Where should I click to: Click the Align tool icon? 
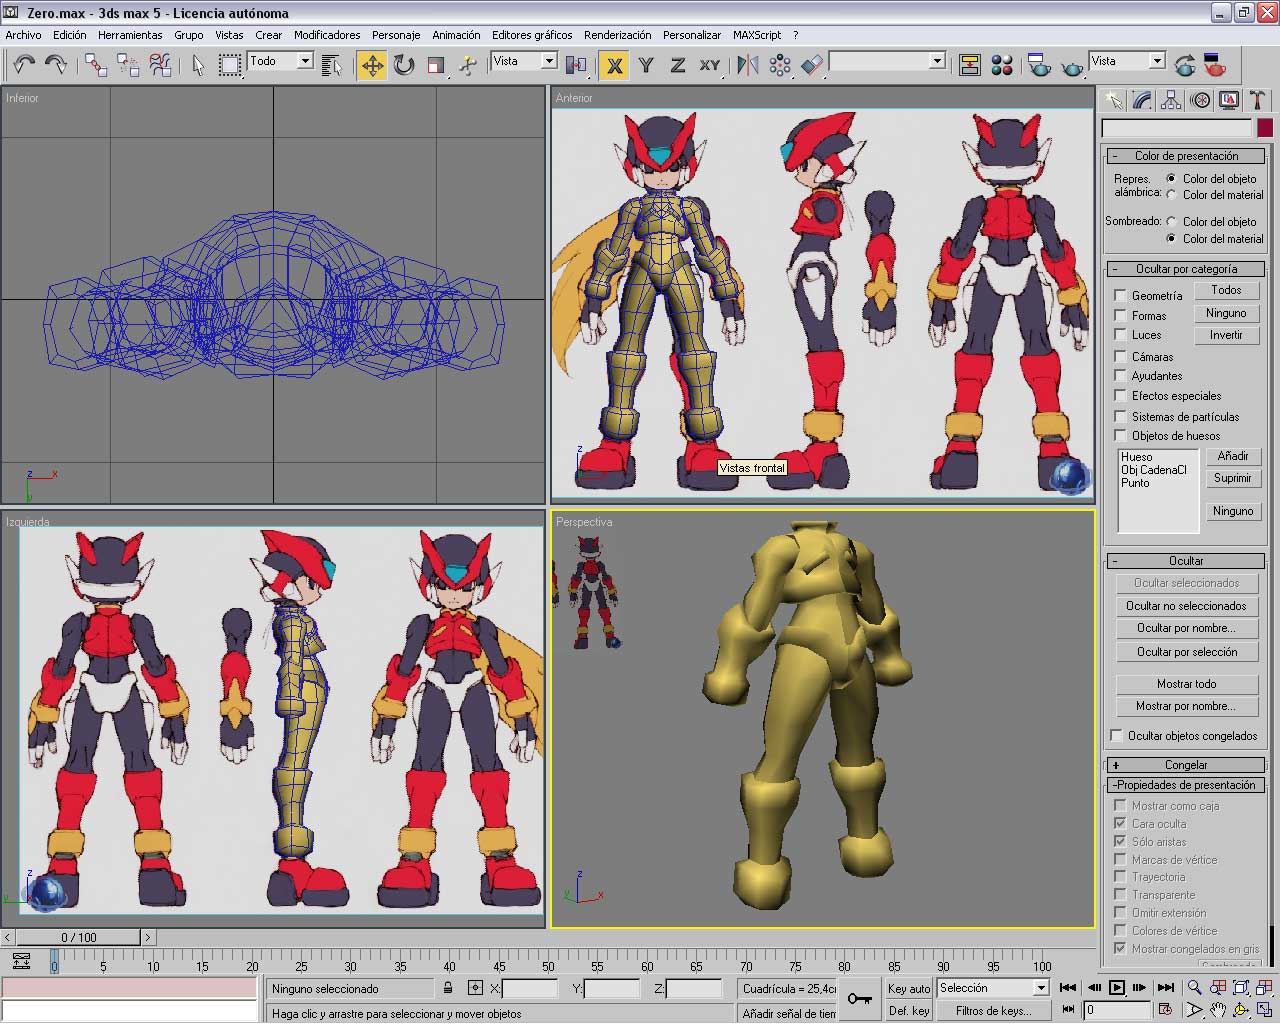click(812, 65)
